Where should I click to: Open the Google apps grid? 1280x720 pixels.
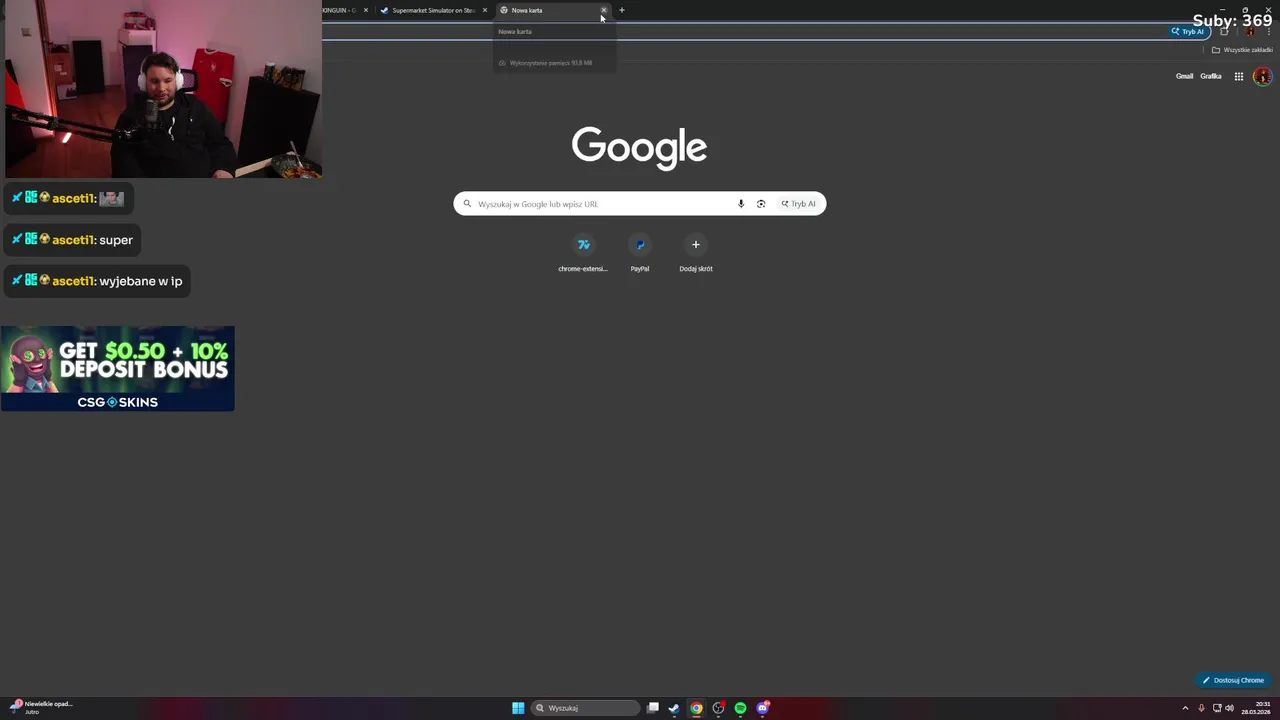tap(1238, 76)
